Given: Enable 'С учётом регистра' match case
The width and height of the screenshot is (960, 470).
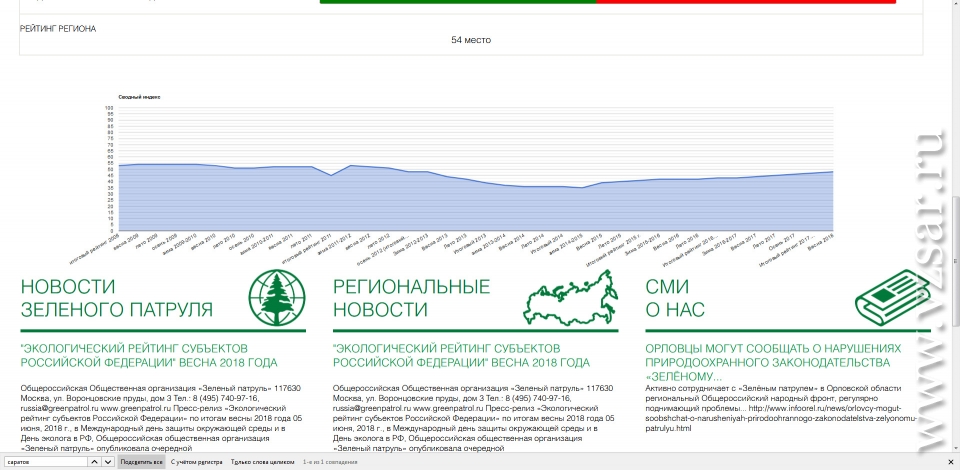Looking at the screenshot, I should [x=196, y=463].
